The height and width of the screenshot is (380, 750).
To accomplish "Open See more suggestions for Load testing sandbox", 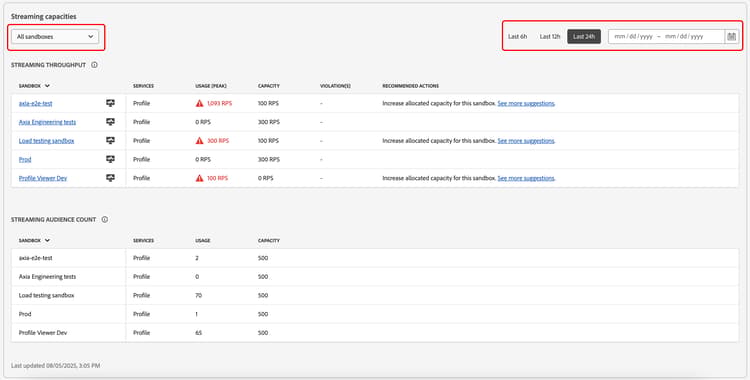I will point(526,141).
